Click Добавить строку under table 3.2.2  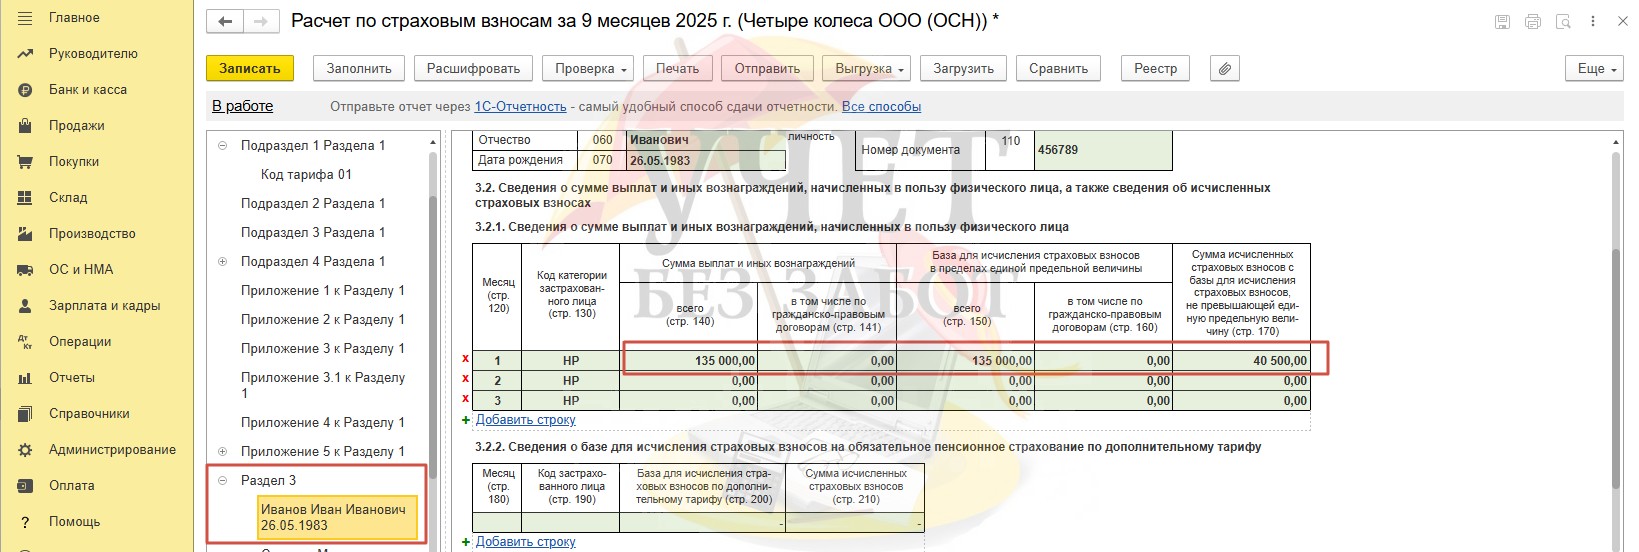click(525, 542)
